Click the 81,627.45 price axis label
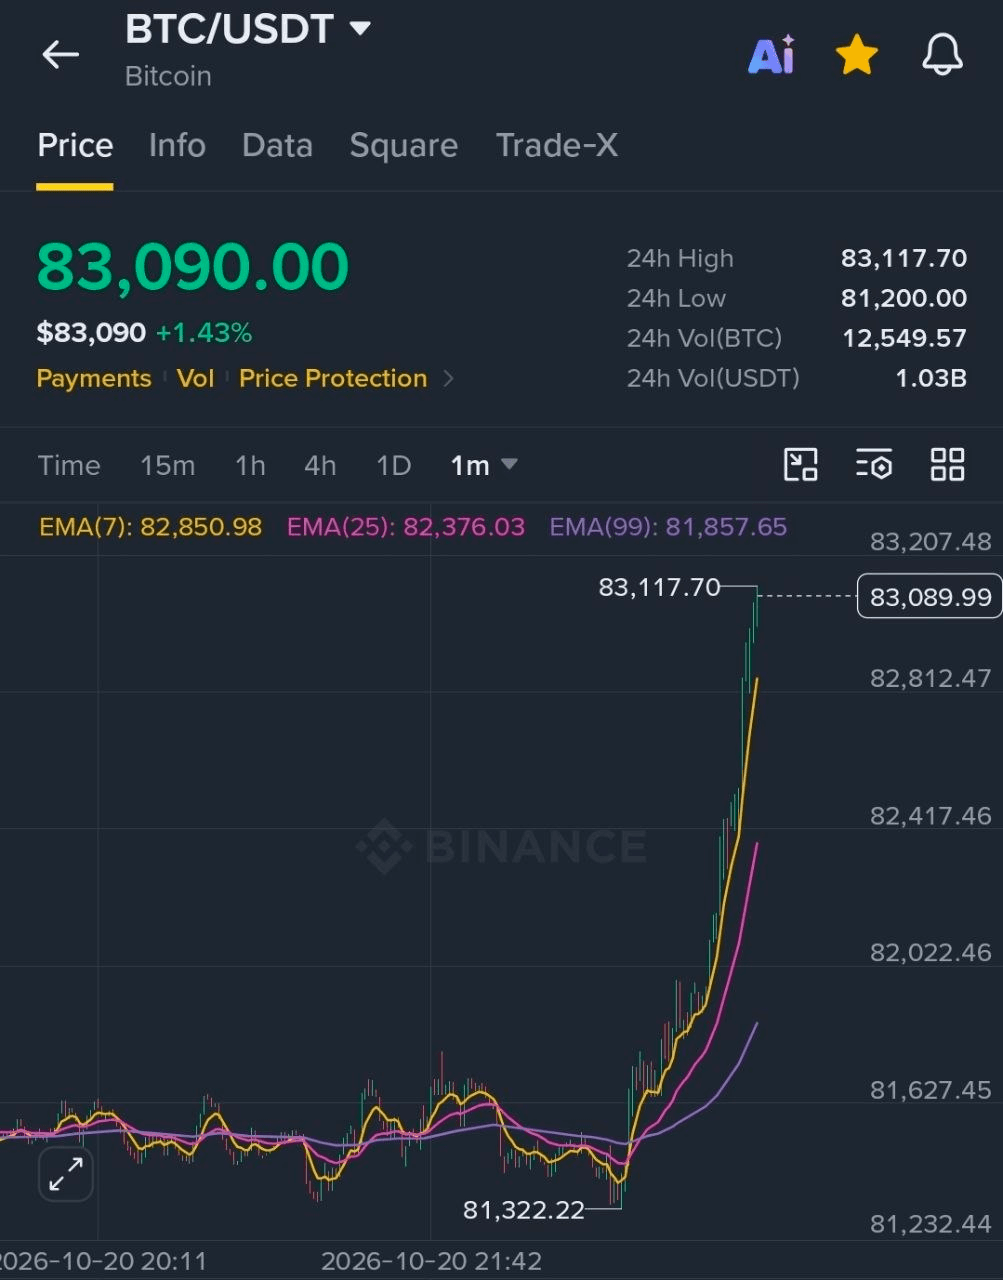 [930, 1089]
